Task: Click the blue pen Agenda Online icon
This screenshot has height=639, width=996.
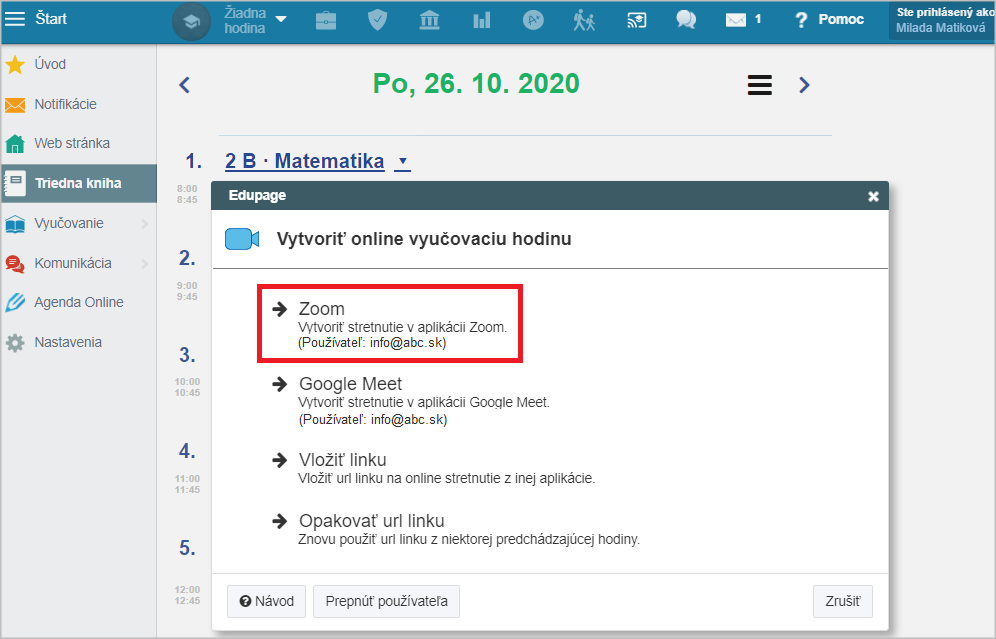Action: [15, 303]
